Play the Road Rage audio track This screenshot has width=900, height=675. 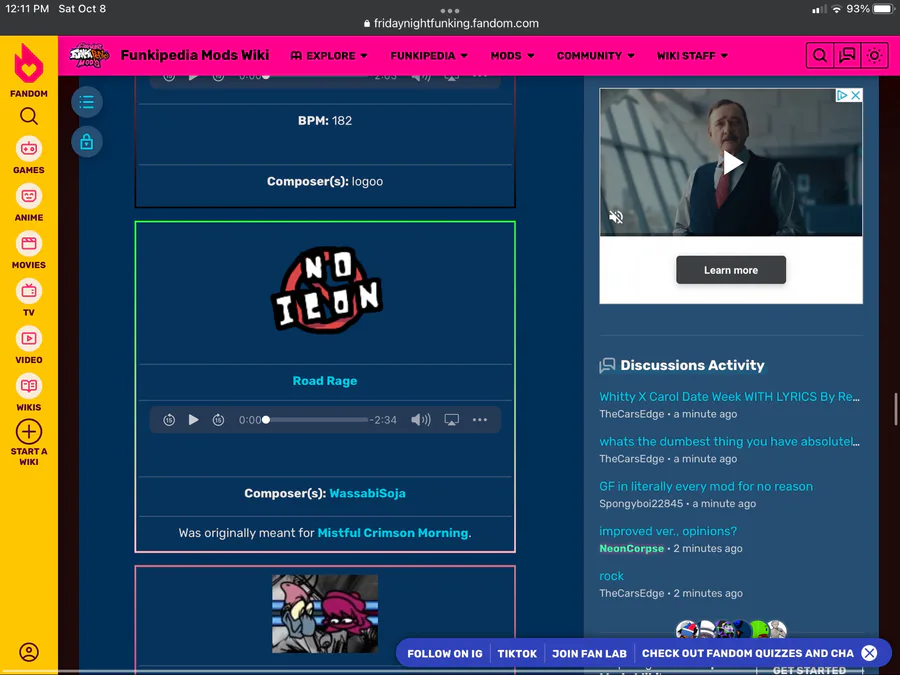tap(193, 420)
